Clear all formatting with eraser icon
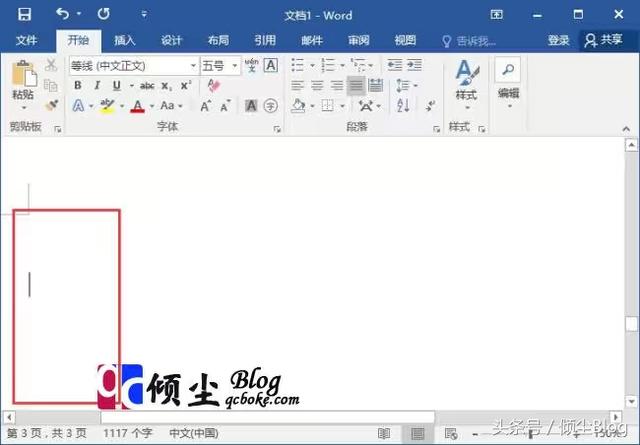Viewport: 640px width, 445px height. coord(214,85)
